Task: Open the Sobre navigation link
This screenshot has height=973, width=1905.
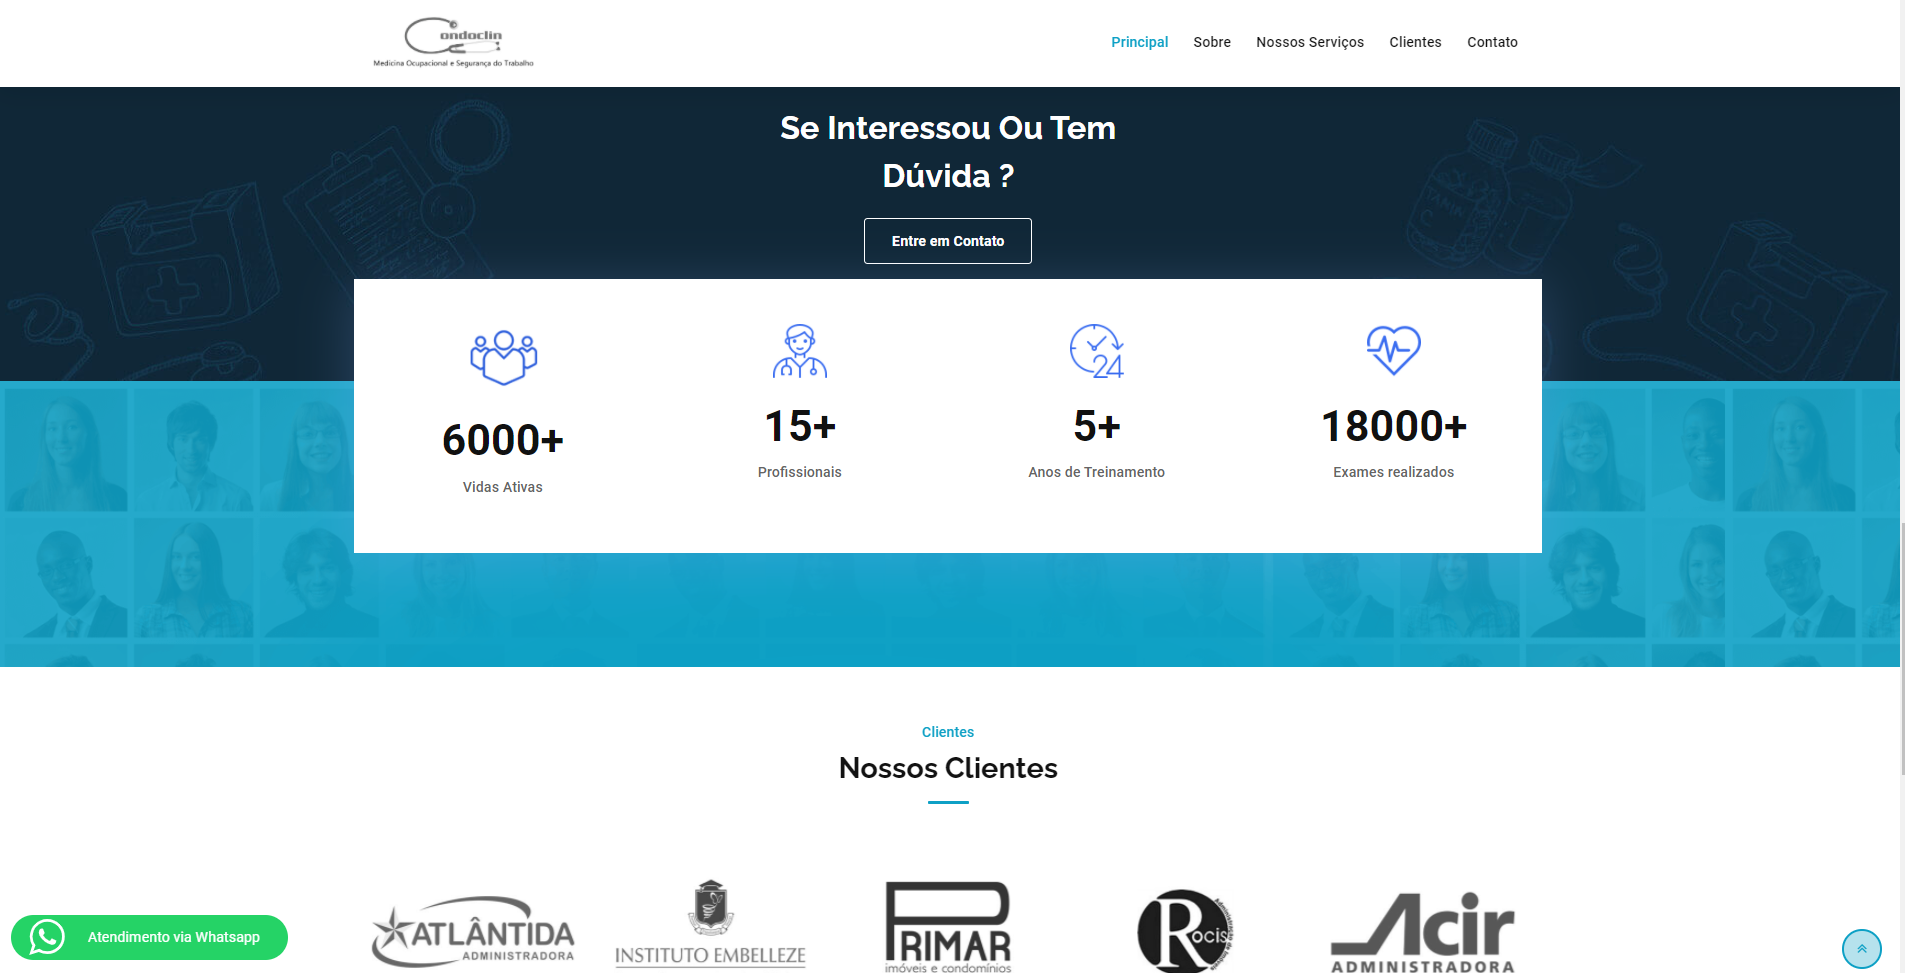Action: 1211,42
